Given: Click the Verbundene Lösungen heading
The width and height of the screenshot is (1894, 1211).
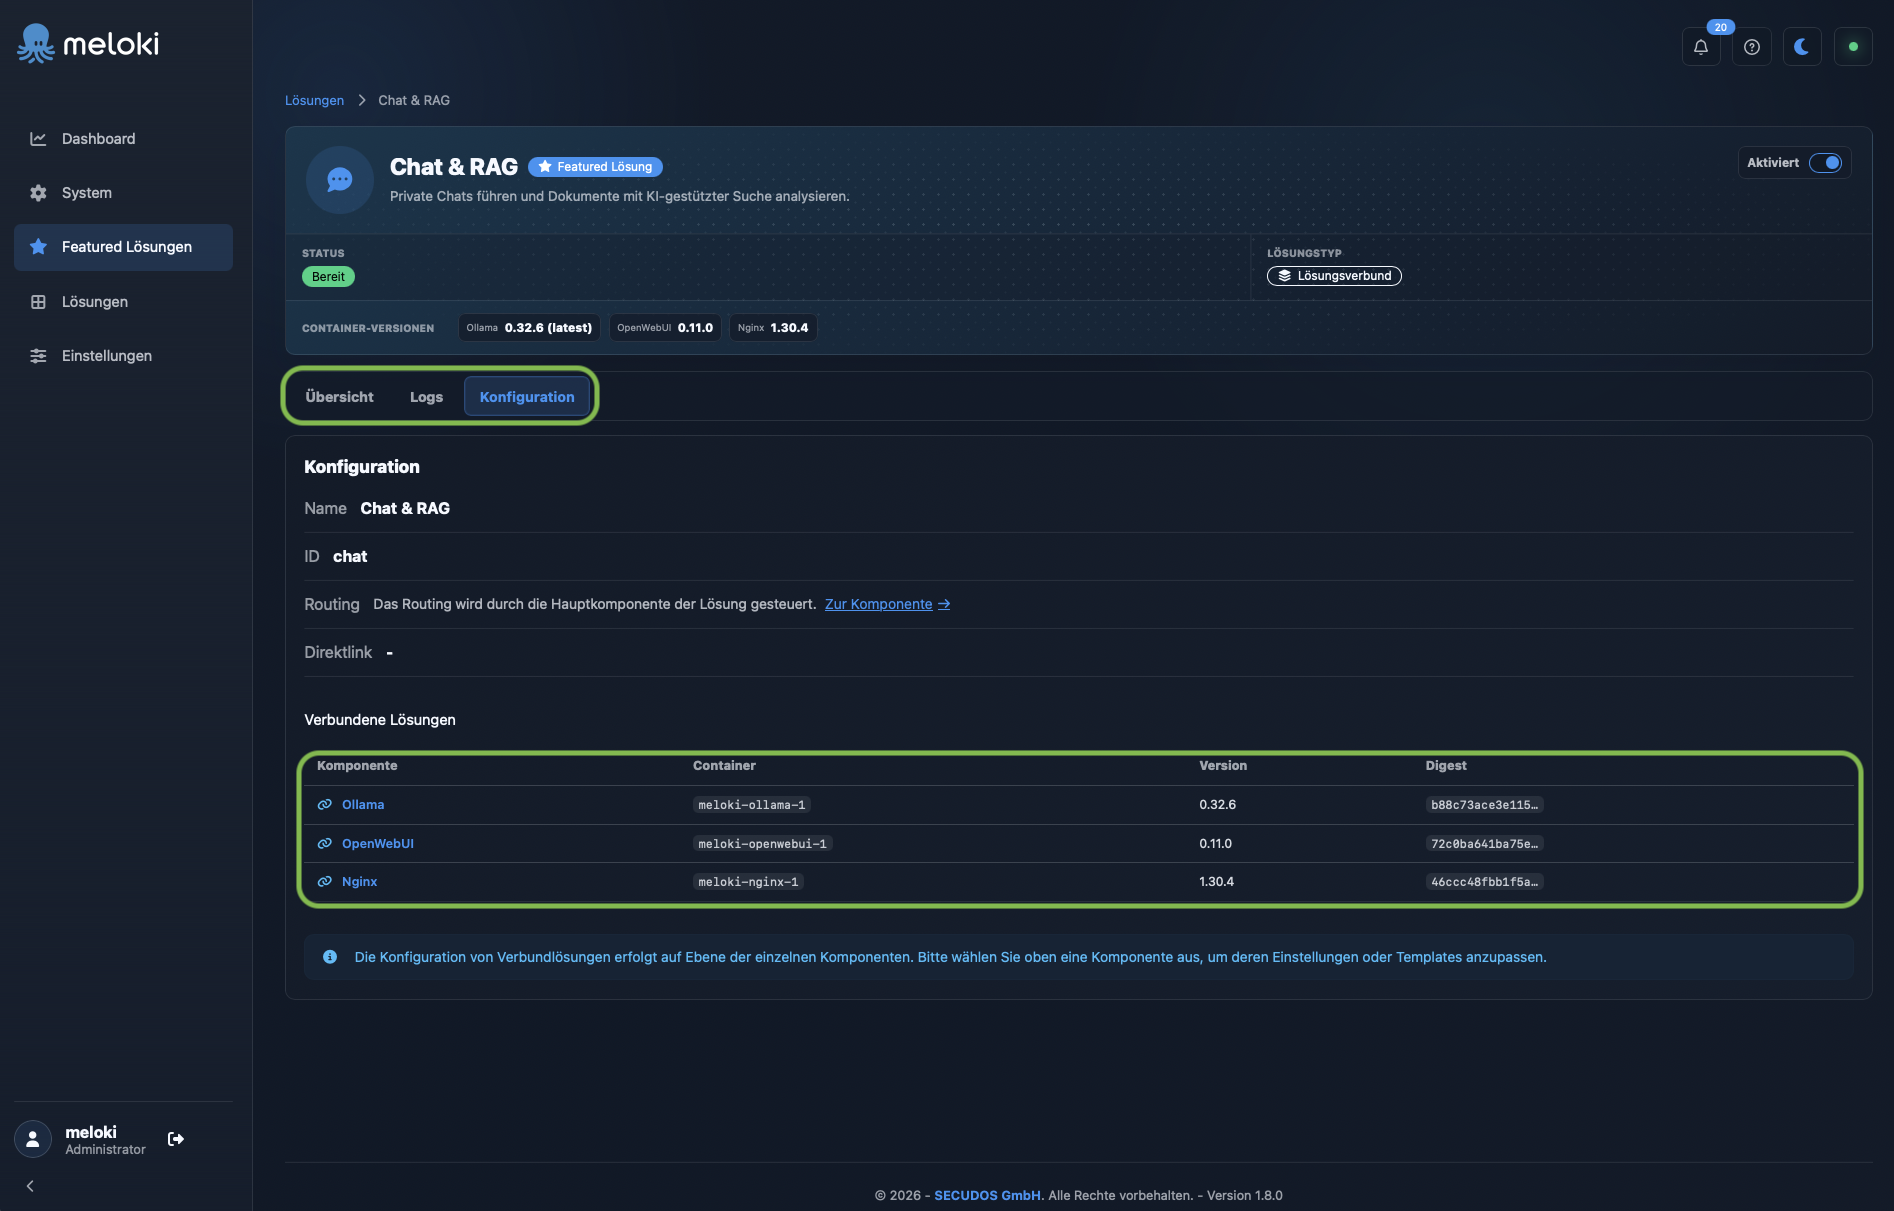Looking at the screenshot, I should pyautogui.click(x=380, y=720).
